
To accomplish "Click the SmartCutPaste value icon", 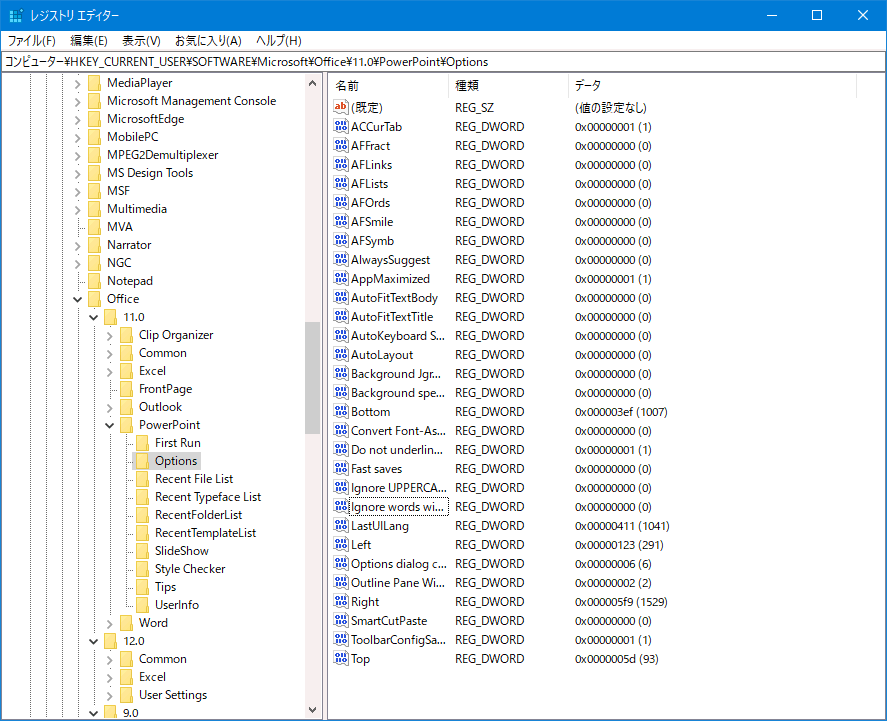I will 341,621.
